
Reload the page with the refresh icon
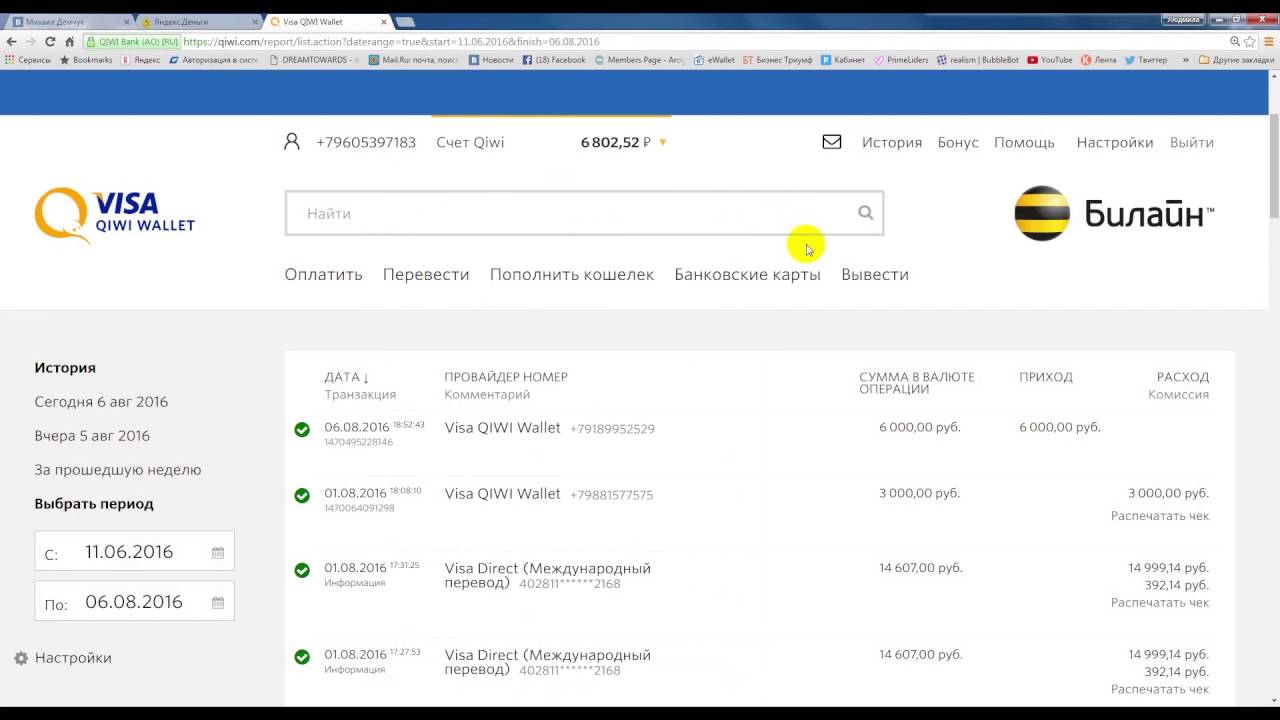tap(50, 42)
